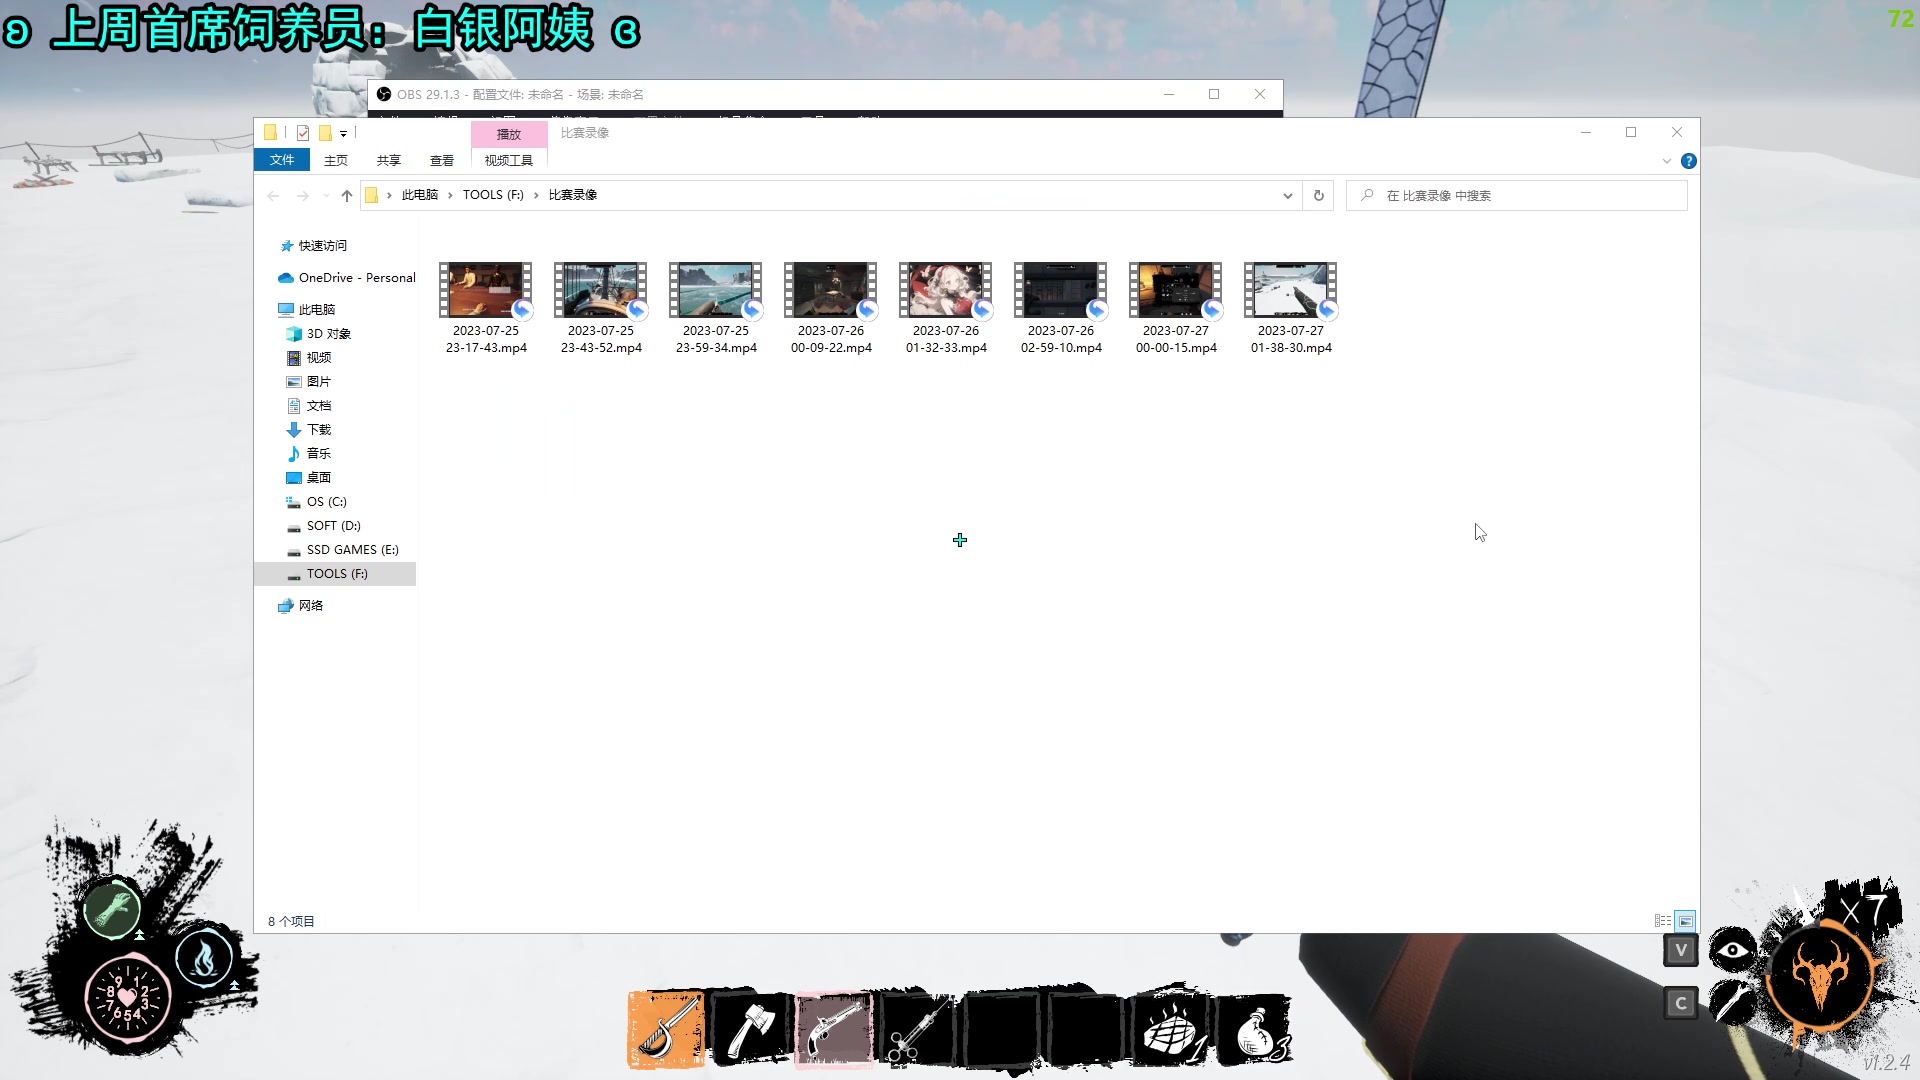Switch to details view layout button
The width and height of the screenshot is (1920, 1080).
click(1663, 921)
